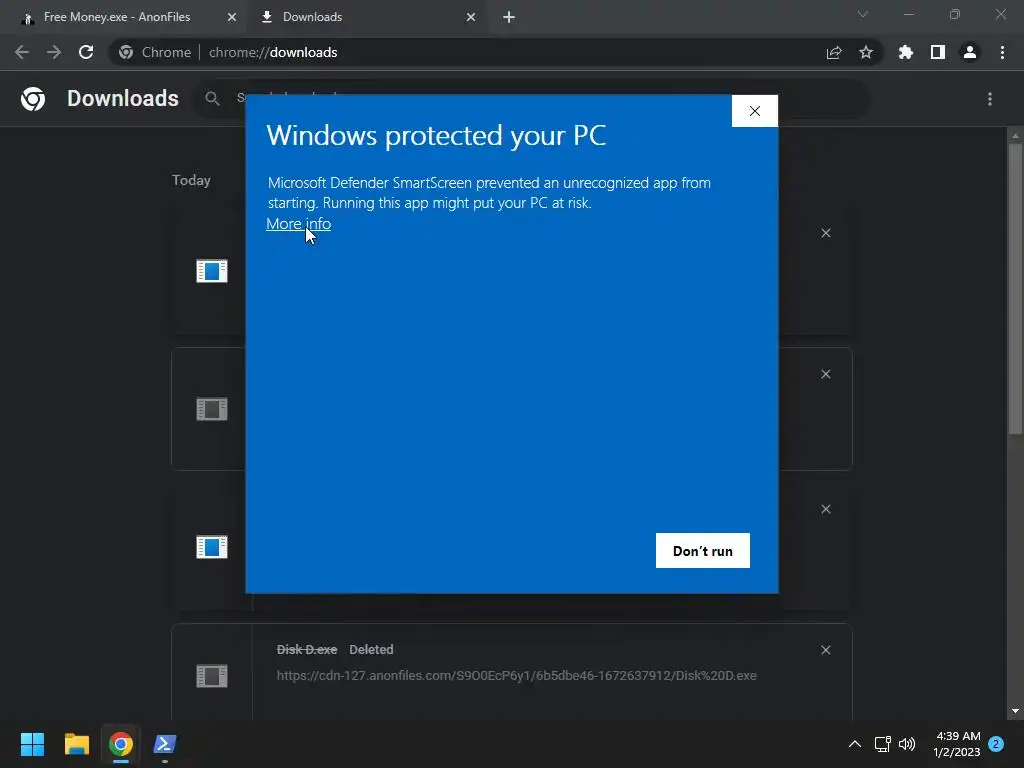Open a new browser tab
Viewport: 1024px width, 768px height.
pyautogui.click(x=509, y=17)
